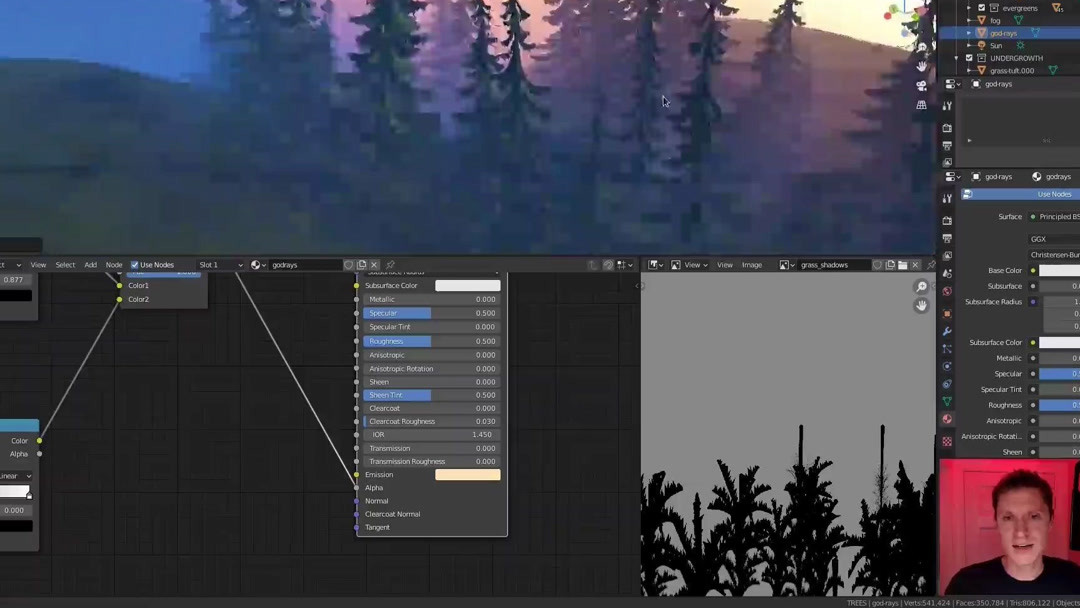Click the Sun lamp icon in the outliner
The width and height of the screenshot is (1080, 608).
coord(981,44)
